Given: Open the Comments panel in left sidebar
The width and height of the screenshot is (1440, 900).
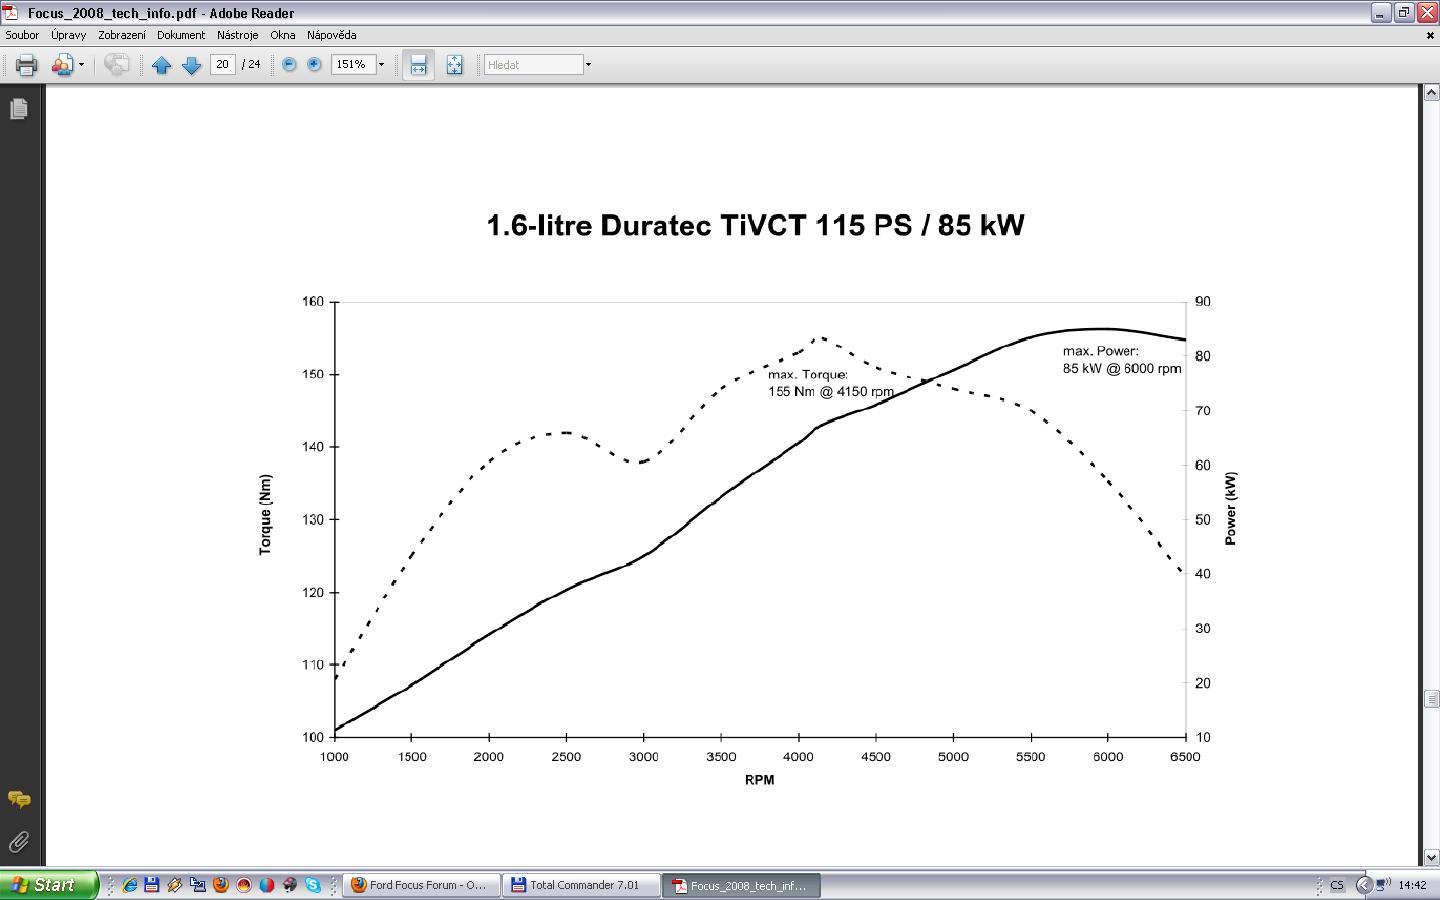Looking at the screenshot, I should pos(18,799).
